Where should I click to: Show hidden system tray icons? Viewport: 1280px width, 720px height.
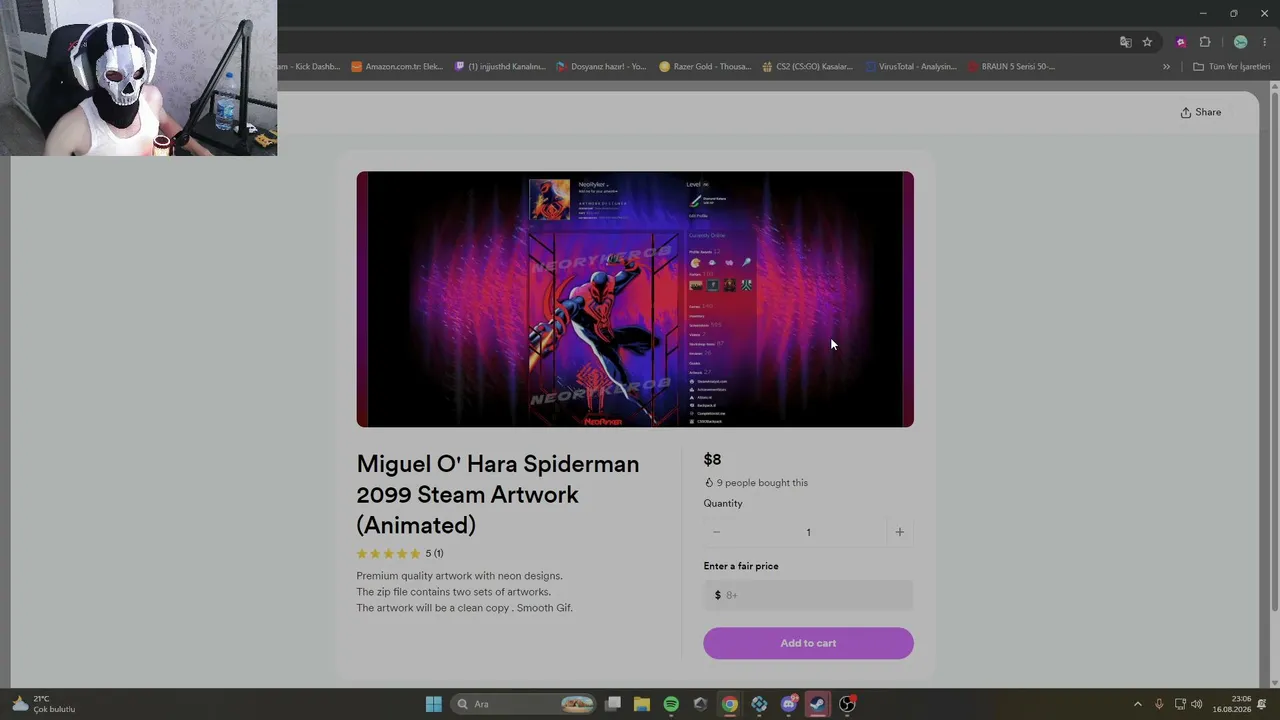pyautogui.click(x=1137, y=704)
